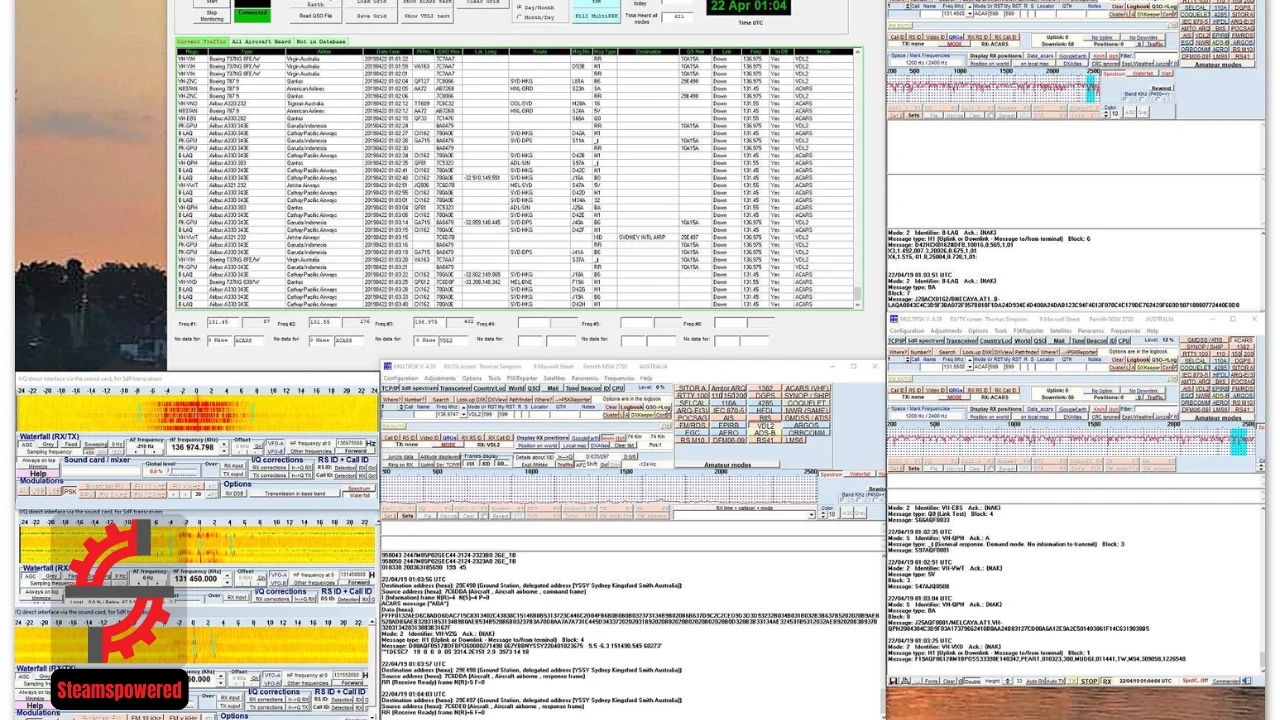Open Frequencies menu in center MultiPSK window
Screen dimensions: 1280x720
[620, 378]
